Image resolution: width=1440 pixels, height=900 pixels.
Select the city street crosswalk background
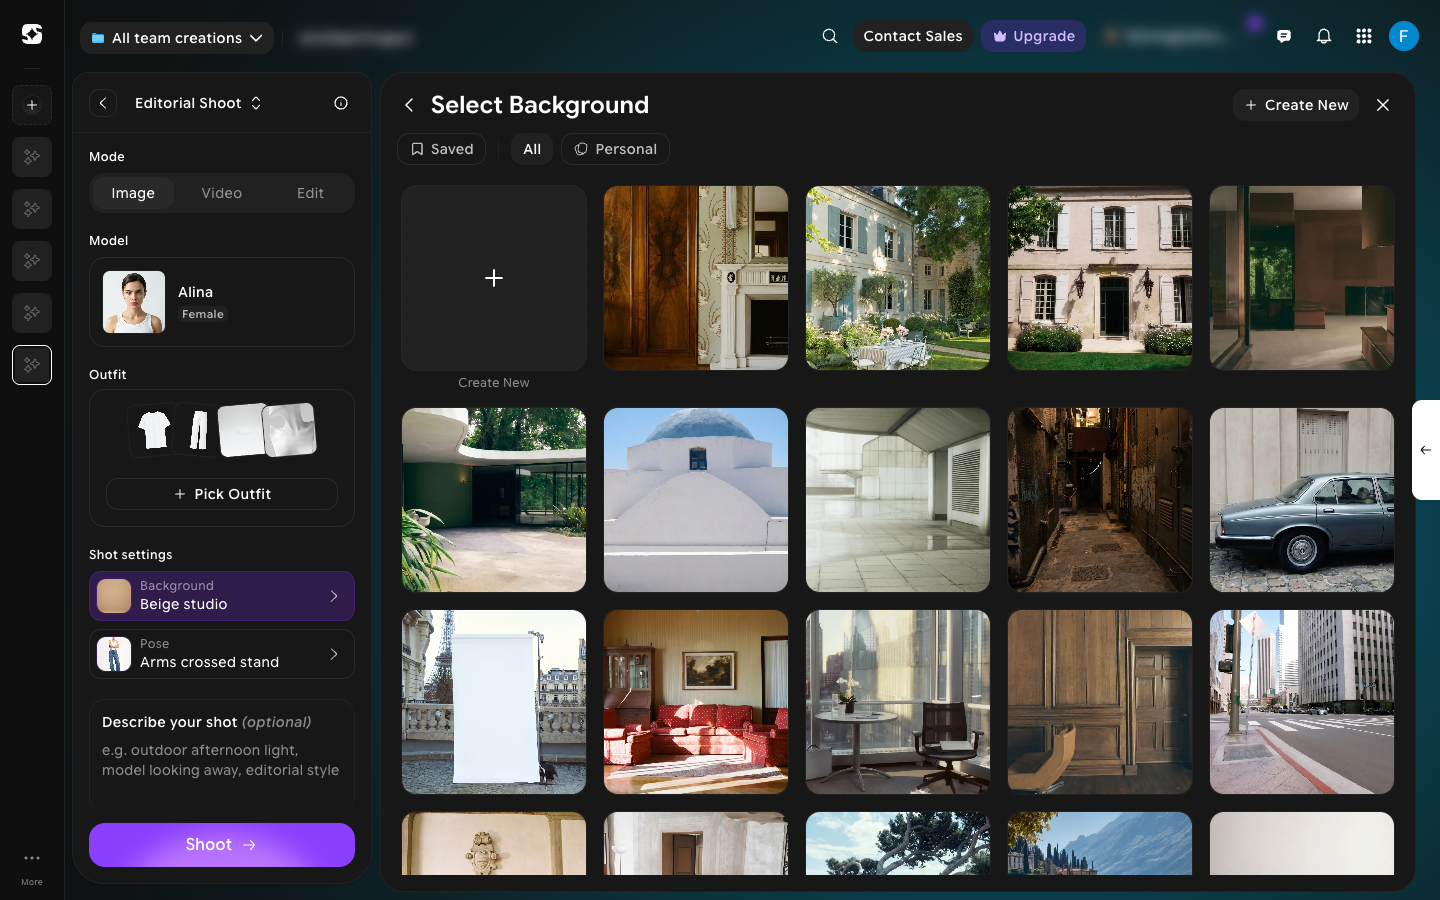1302,702
